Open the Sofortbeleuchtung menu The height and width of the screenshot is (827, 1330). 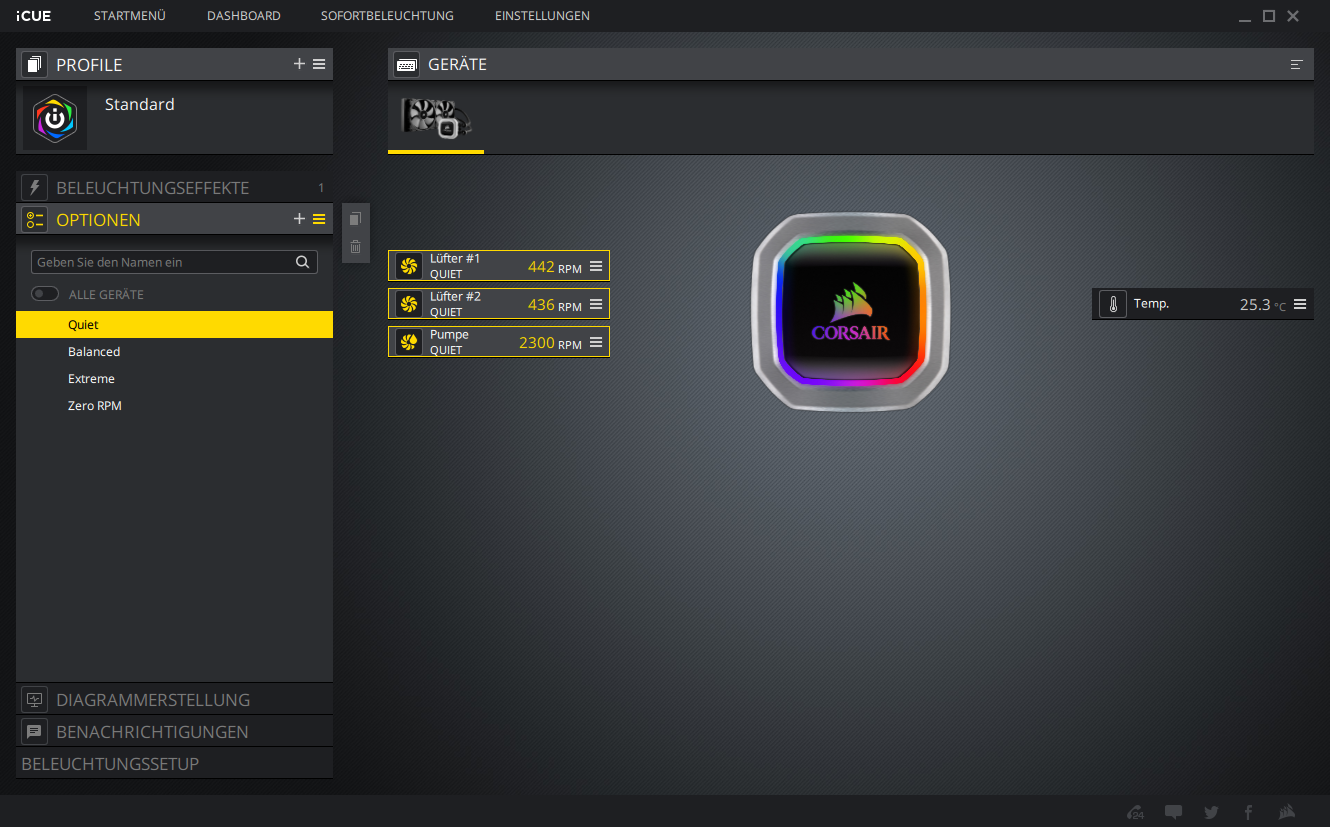[x=387, y=16]
